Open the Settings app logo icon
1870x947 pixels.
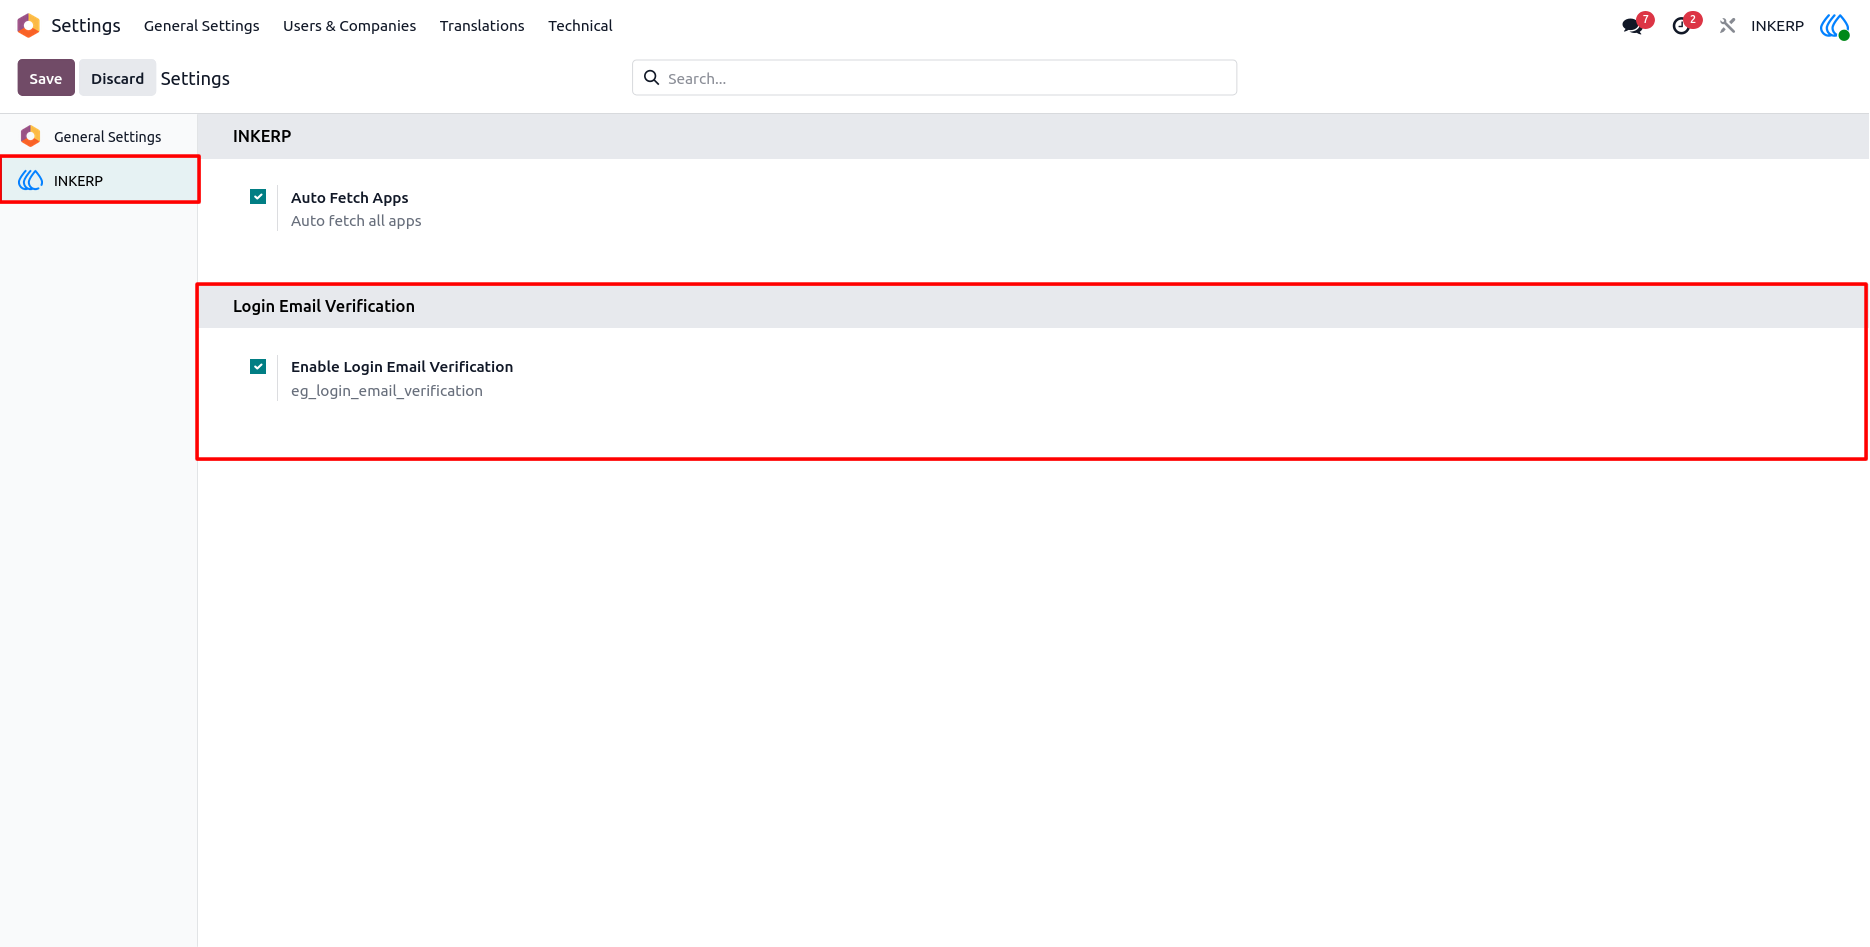(29, 25)
